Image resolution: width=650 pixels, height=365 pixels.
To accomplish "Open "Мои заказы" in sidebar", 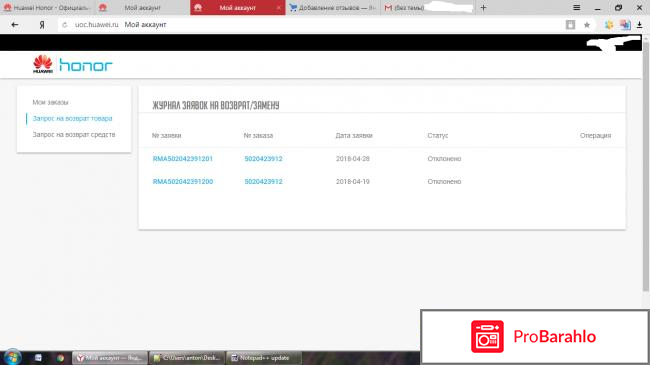I will click(x=51, y=102).
